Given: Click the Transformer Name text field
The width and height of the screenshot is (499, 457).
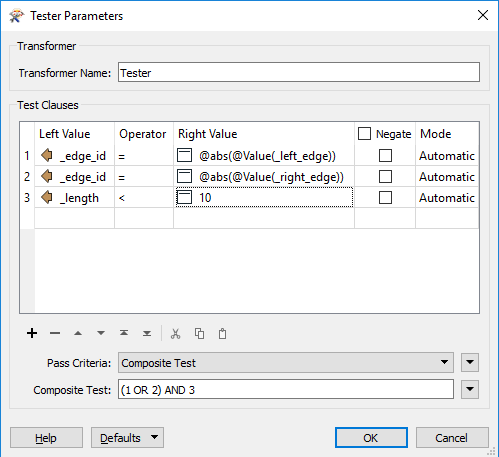Looking at the screenshot, I should click(299, 72).
